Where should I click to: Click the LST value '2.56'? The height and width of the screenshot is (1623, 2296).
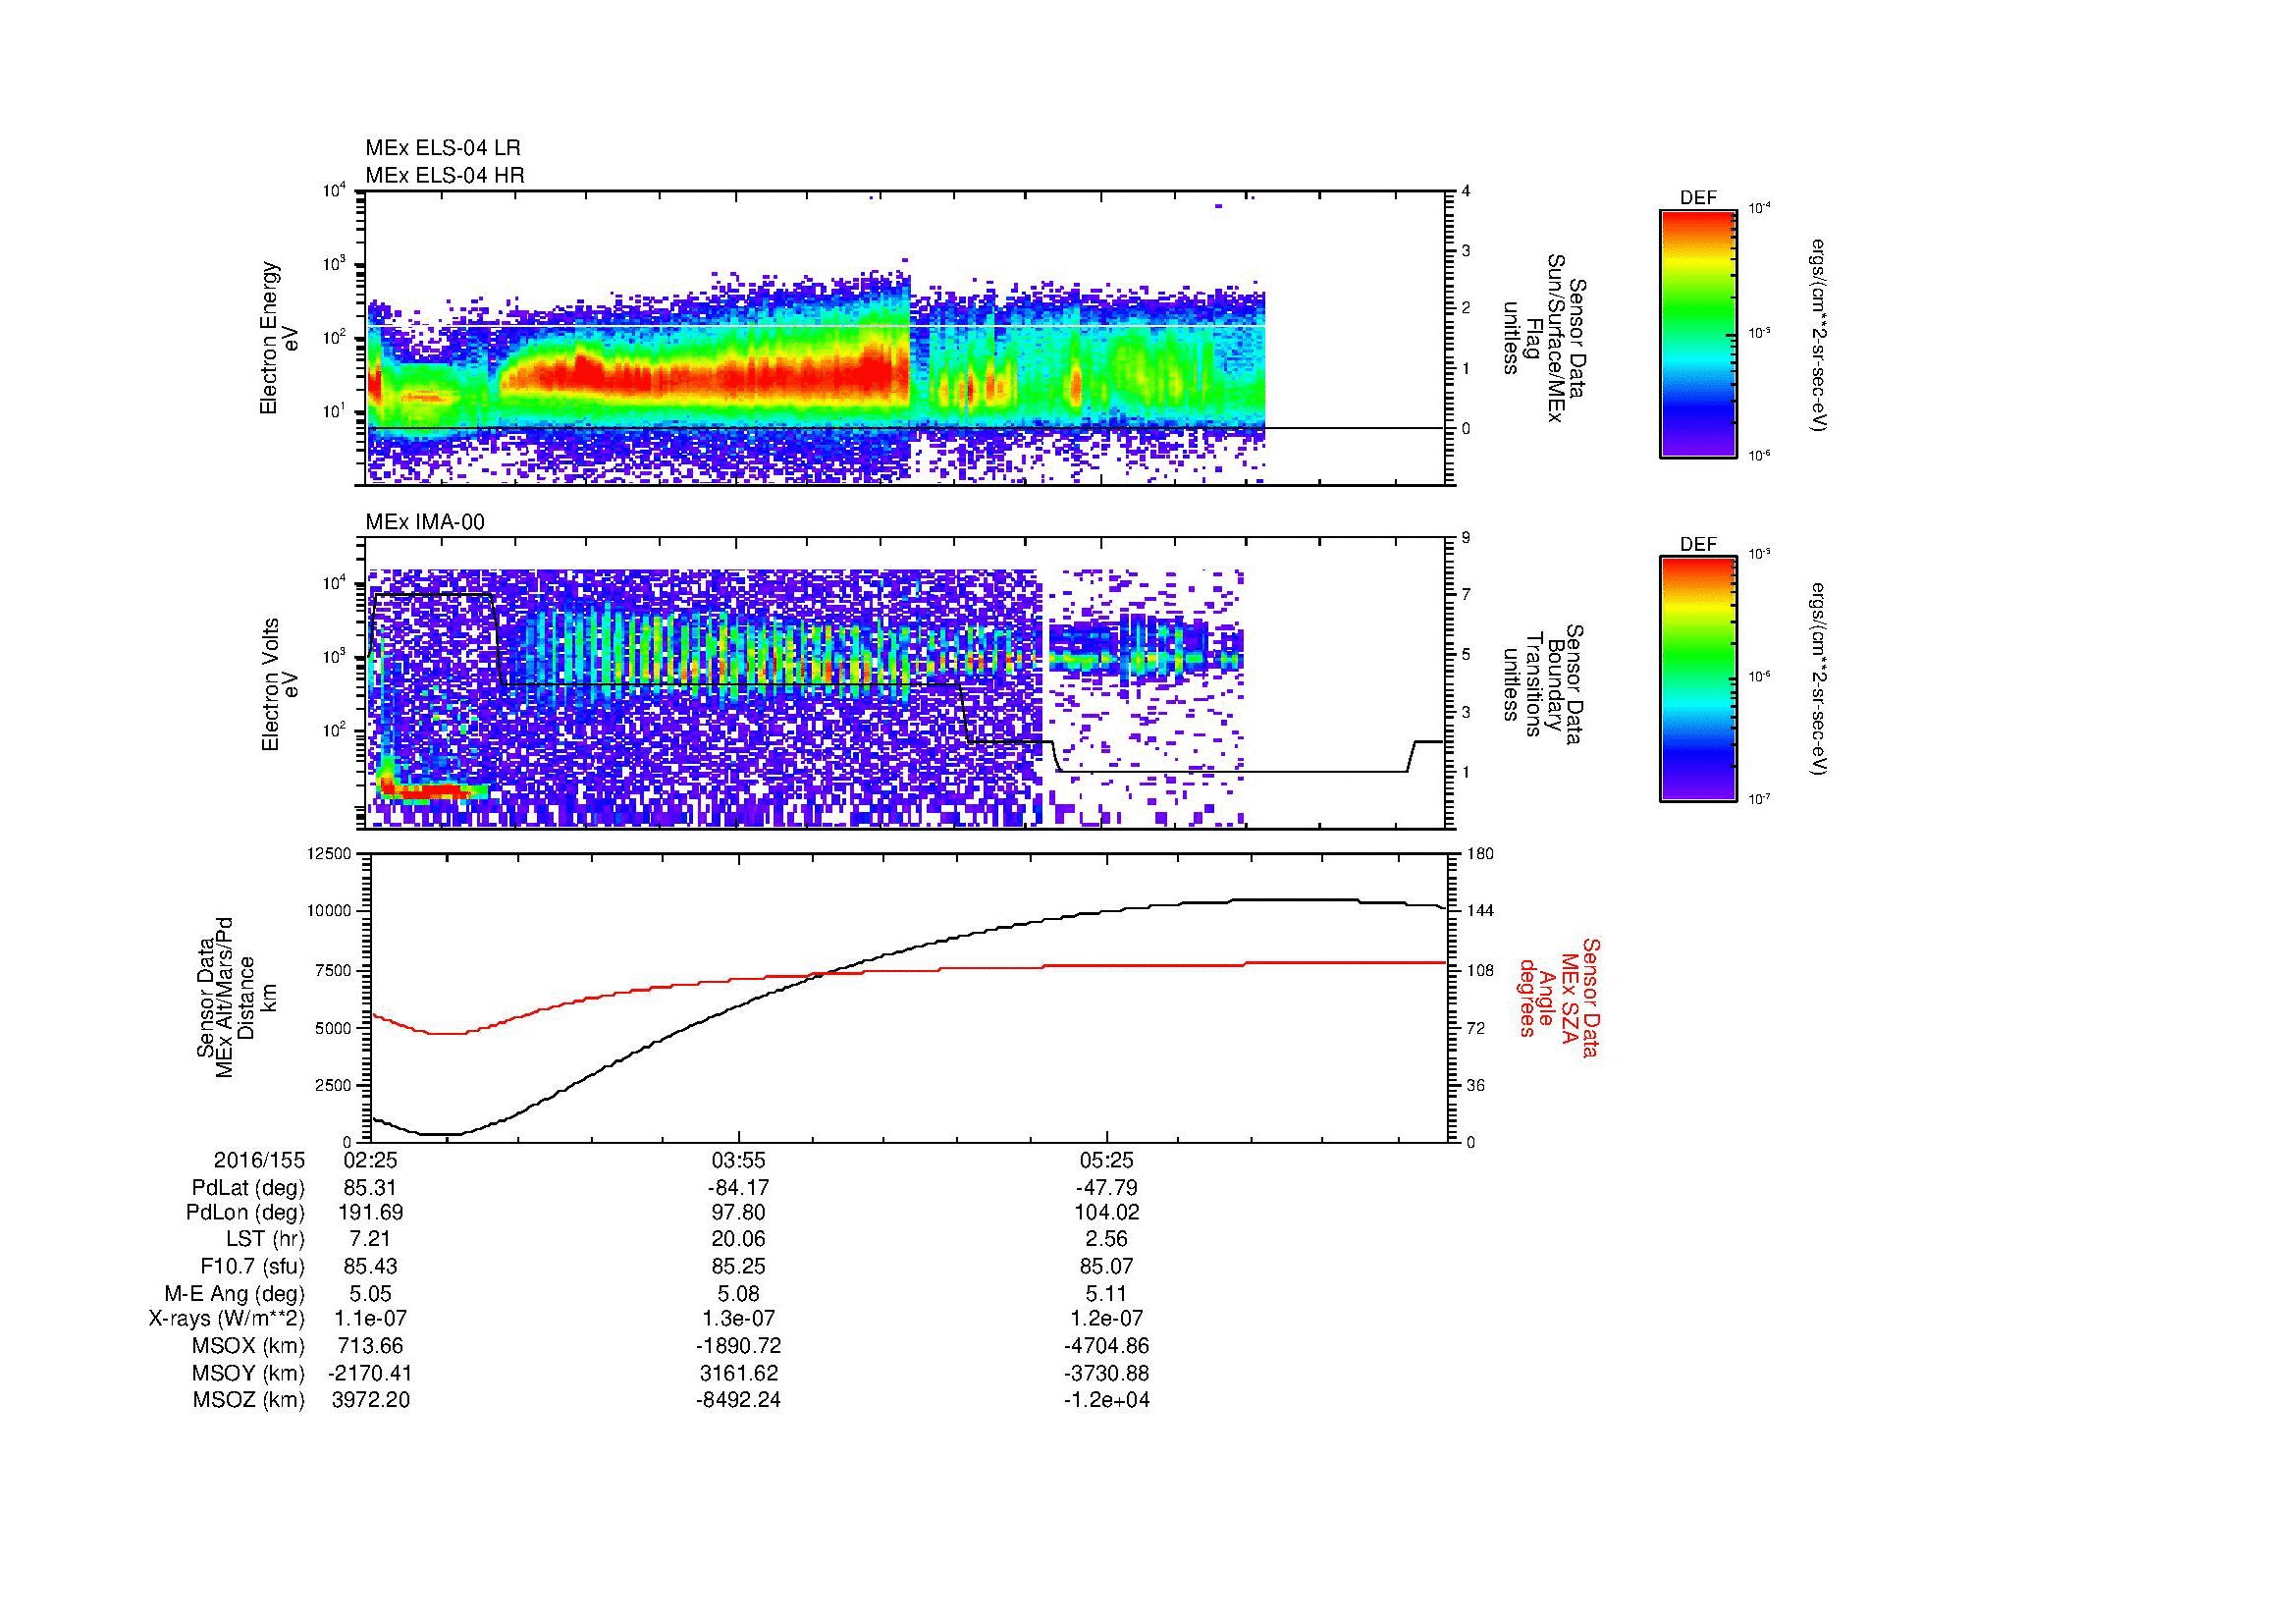pyautogui.click(x=1107, y=1239)
